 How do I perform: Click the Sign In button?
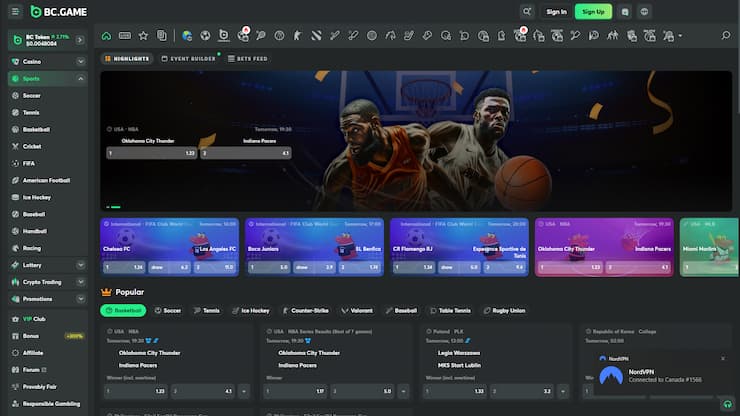(x=556, y=12)
